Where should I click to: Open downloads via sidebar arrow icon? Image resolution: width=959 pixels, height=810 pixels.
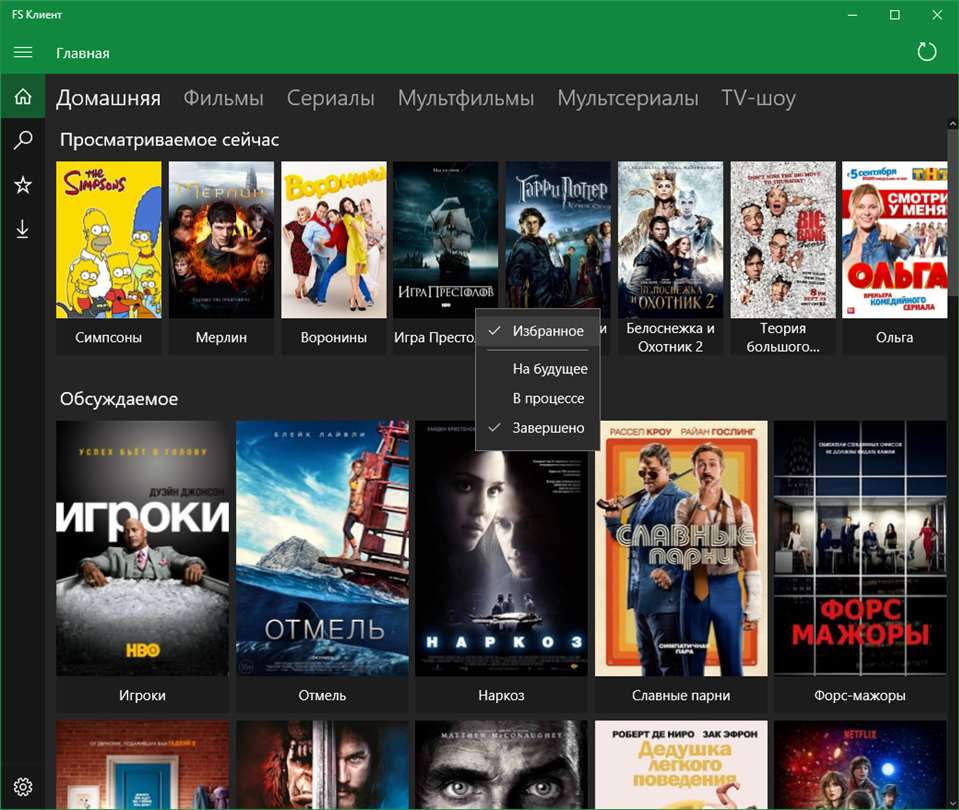point(23,229)
